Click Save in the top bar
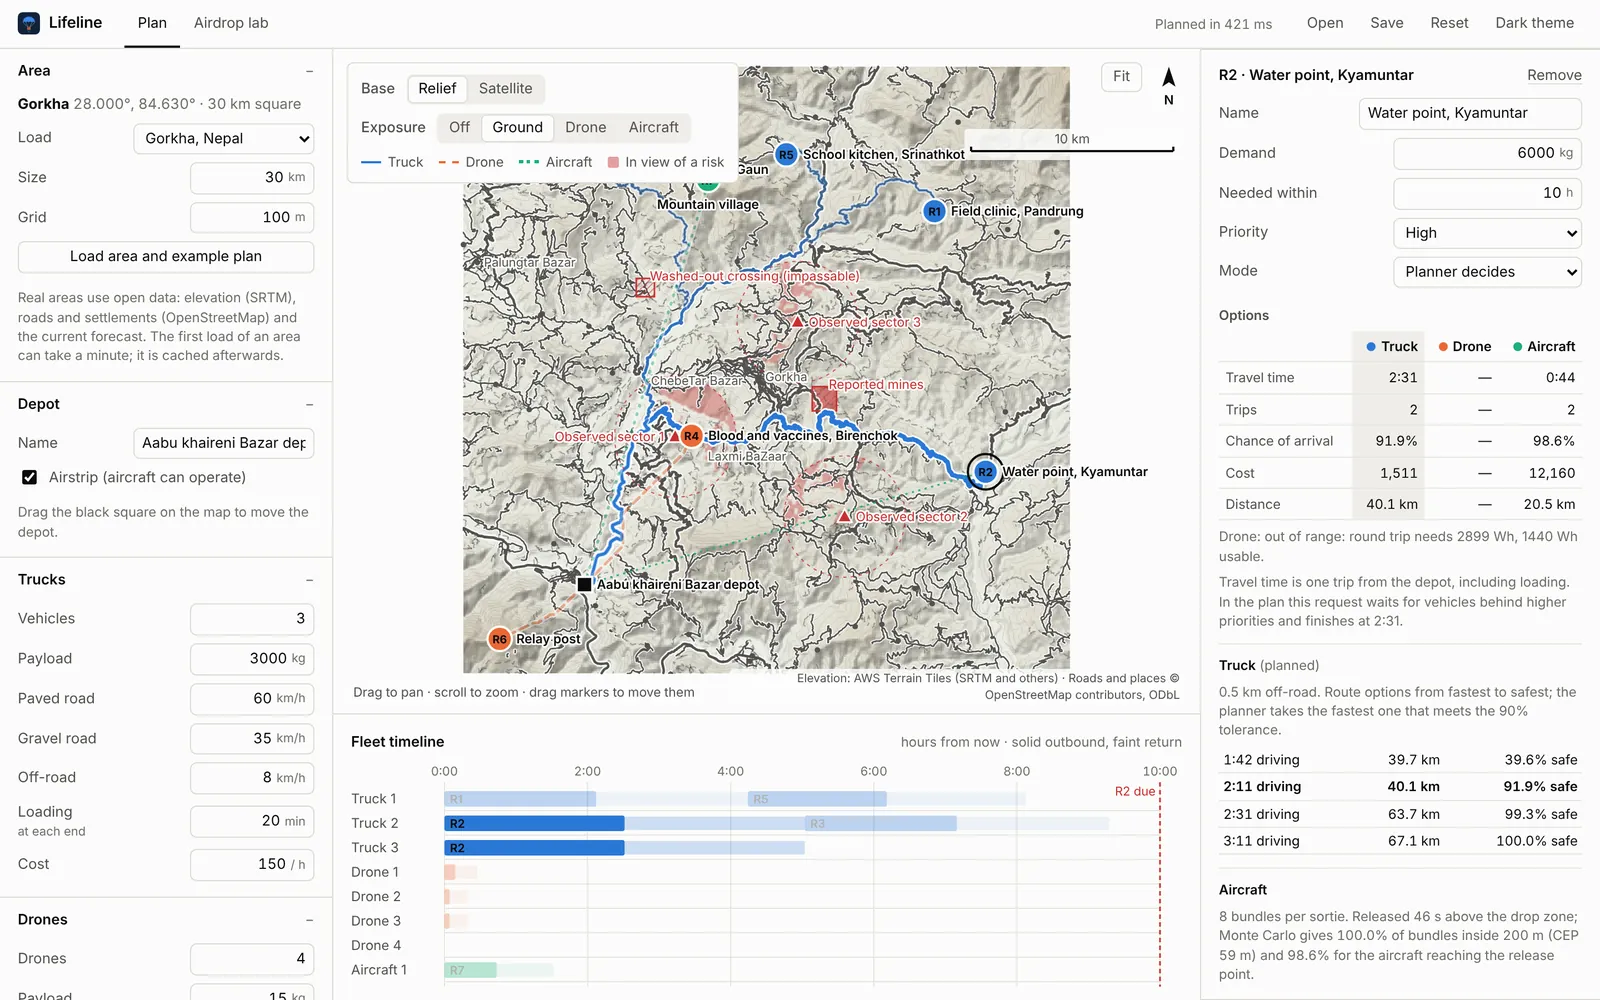Viewport: 1600px width, 1000px height. (1387, 23)
